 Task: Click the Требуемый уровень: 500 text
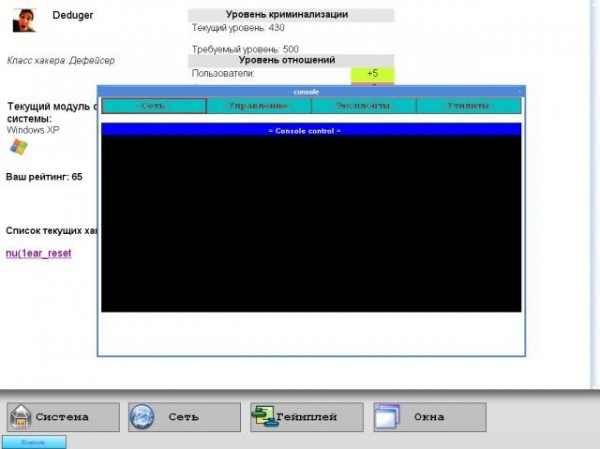coord(245,49)
